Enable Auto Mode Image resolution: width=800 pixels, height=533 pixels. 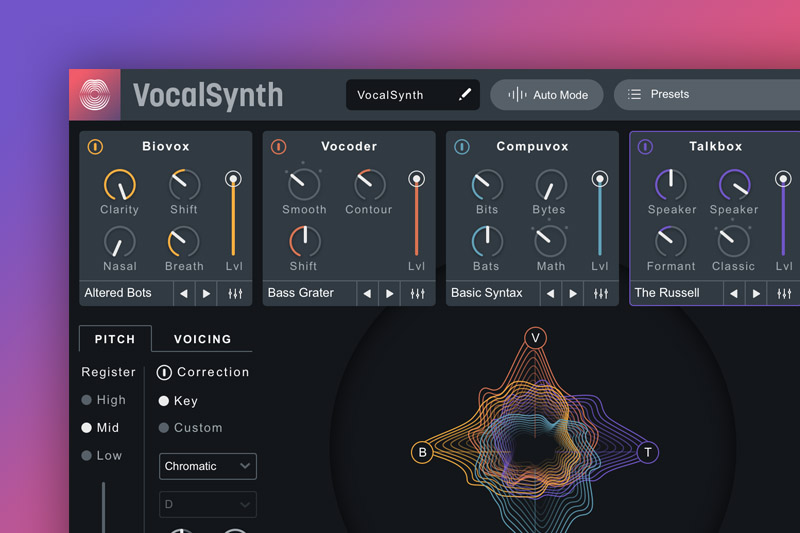(x=547, y=94)
